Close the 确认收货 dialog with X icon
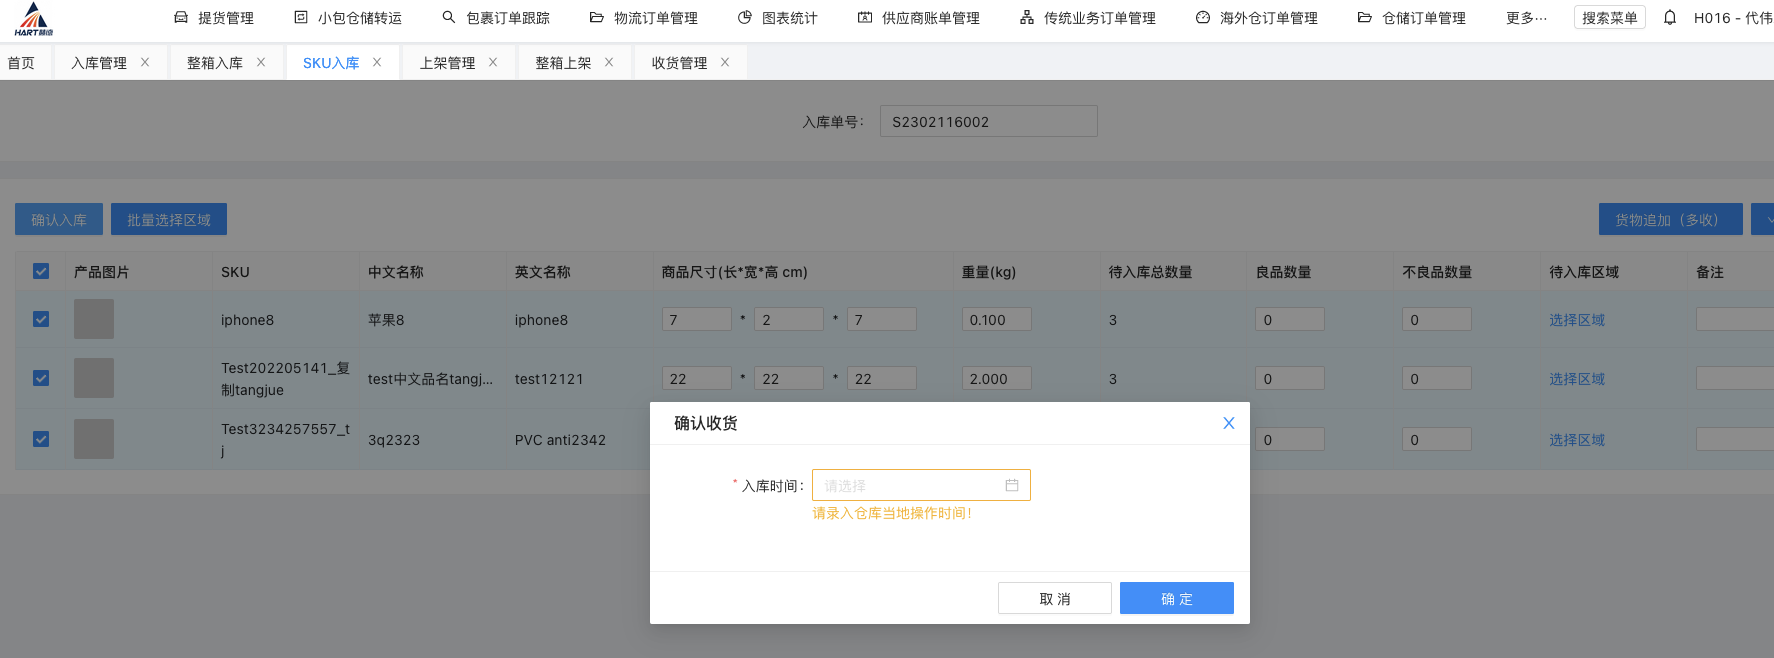Image resolution: width=1774 pixels, height=658 pixels. click(x=1228, y=423)
